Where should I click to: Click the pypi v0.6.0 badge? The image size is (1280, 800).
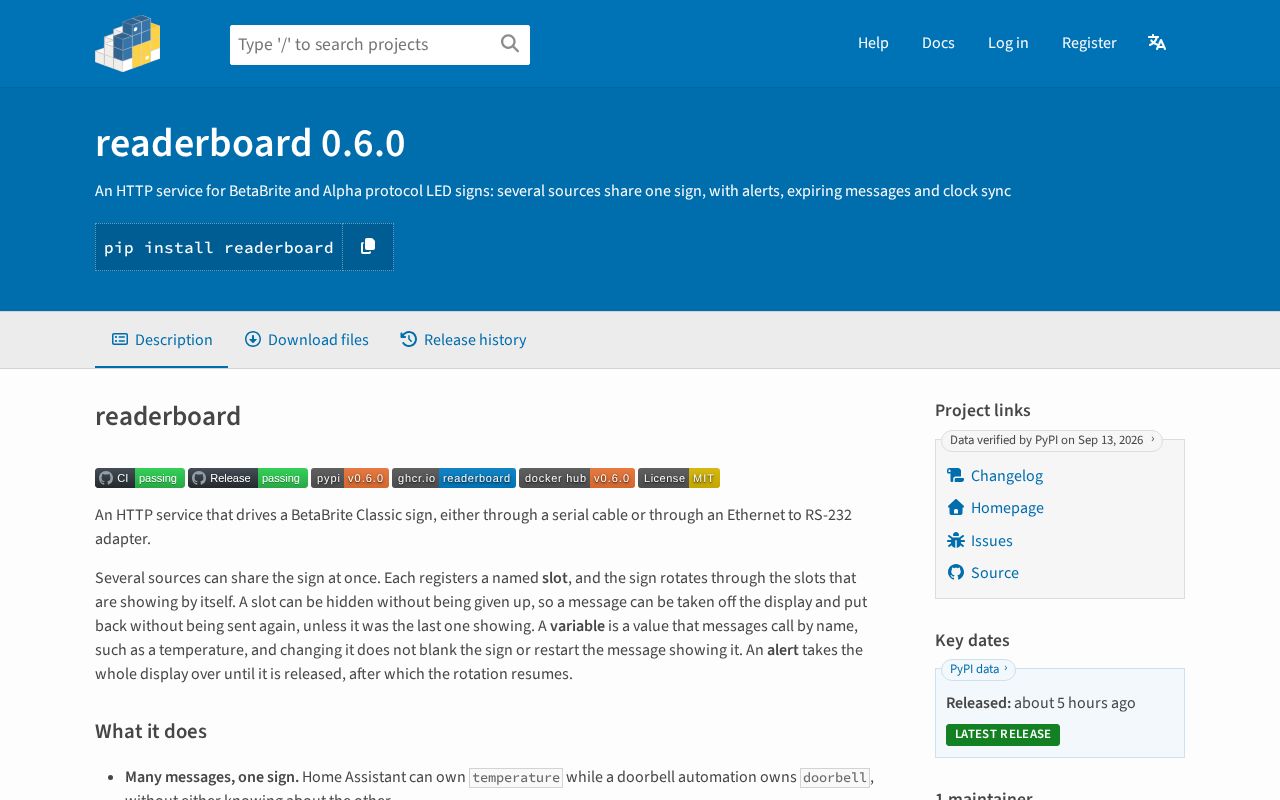tap(350, 478)
